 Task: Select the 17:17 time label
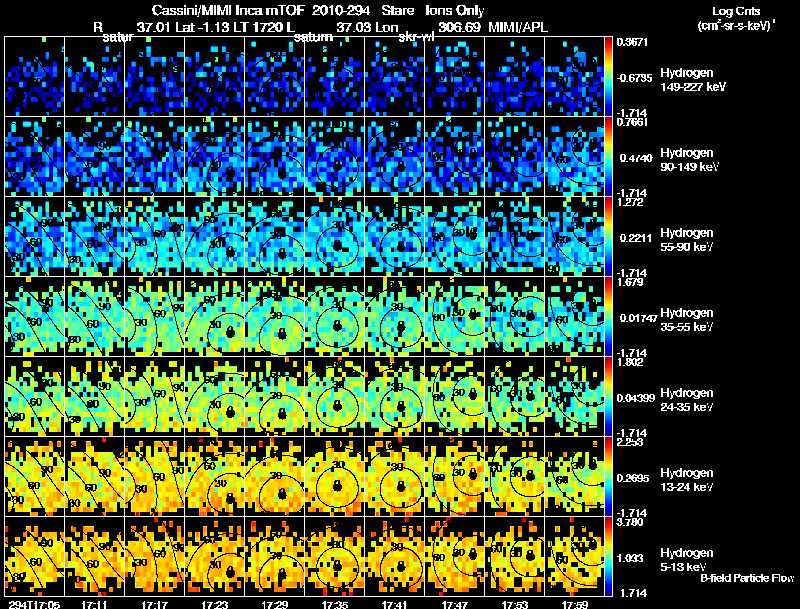click(x=155, y=604)
